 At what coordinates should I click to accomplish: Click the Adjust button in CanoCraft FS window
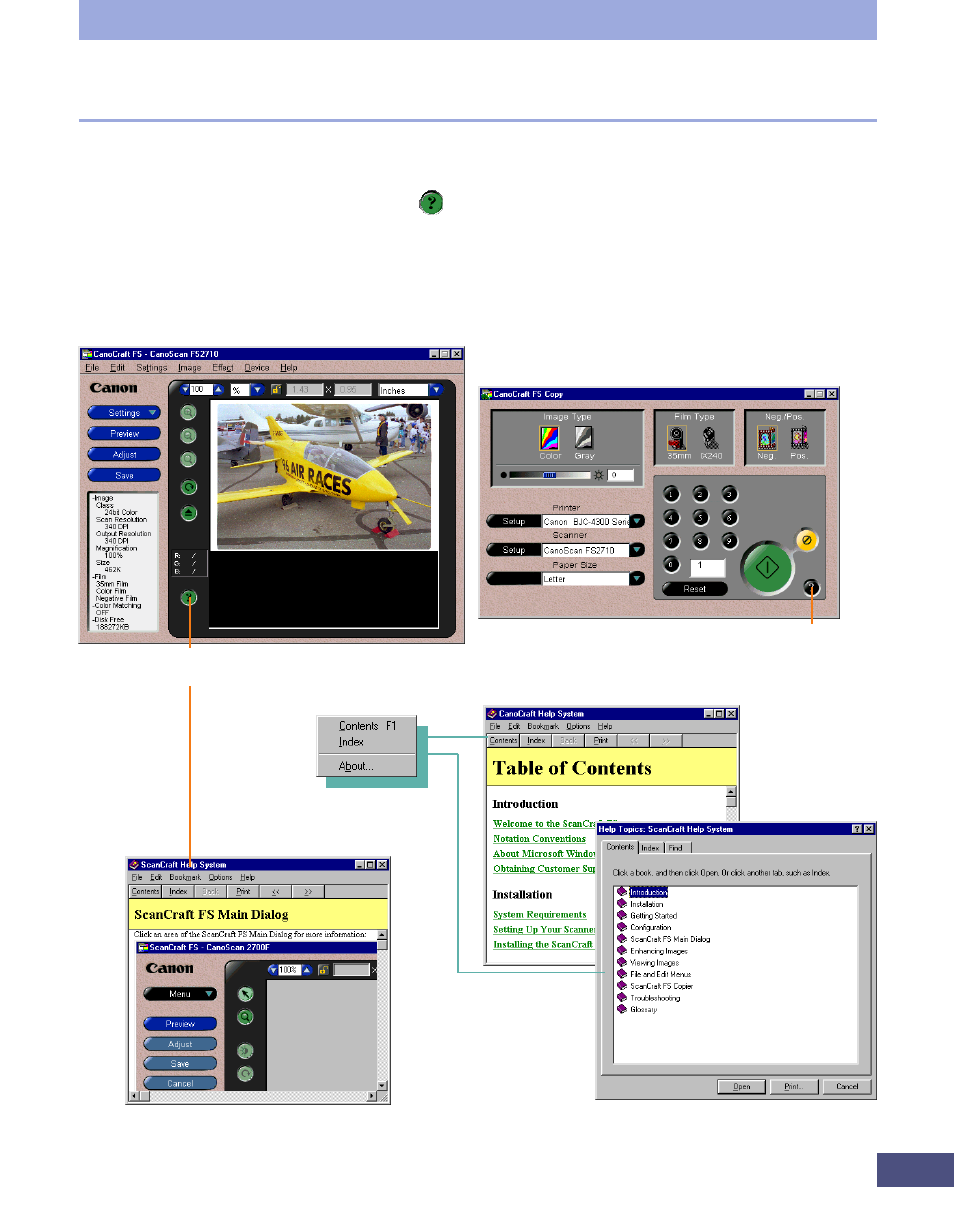124,454
